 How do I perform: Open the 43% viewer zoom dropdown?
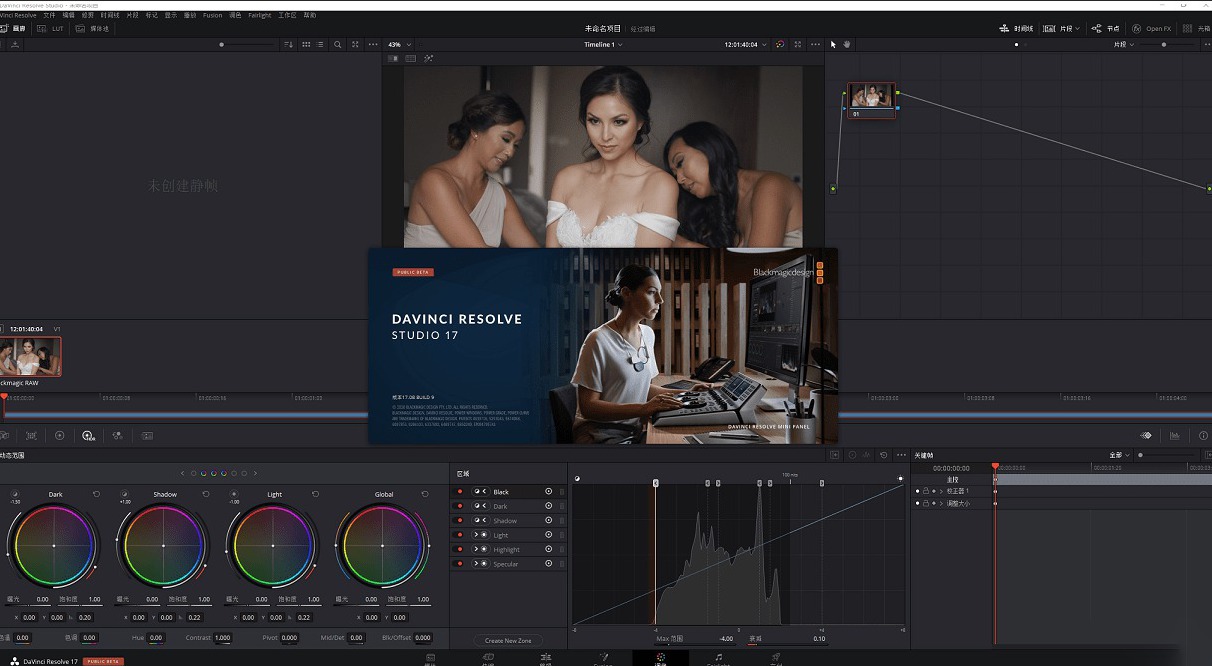(399, 45)
